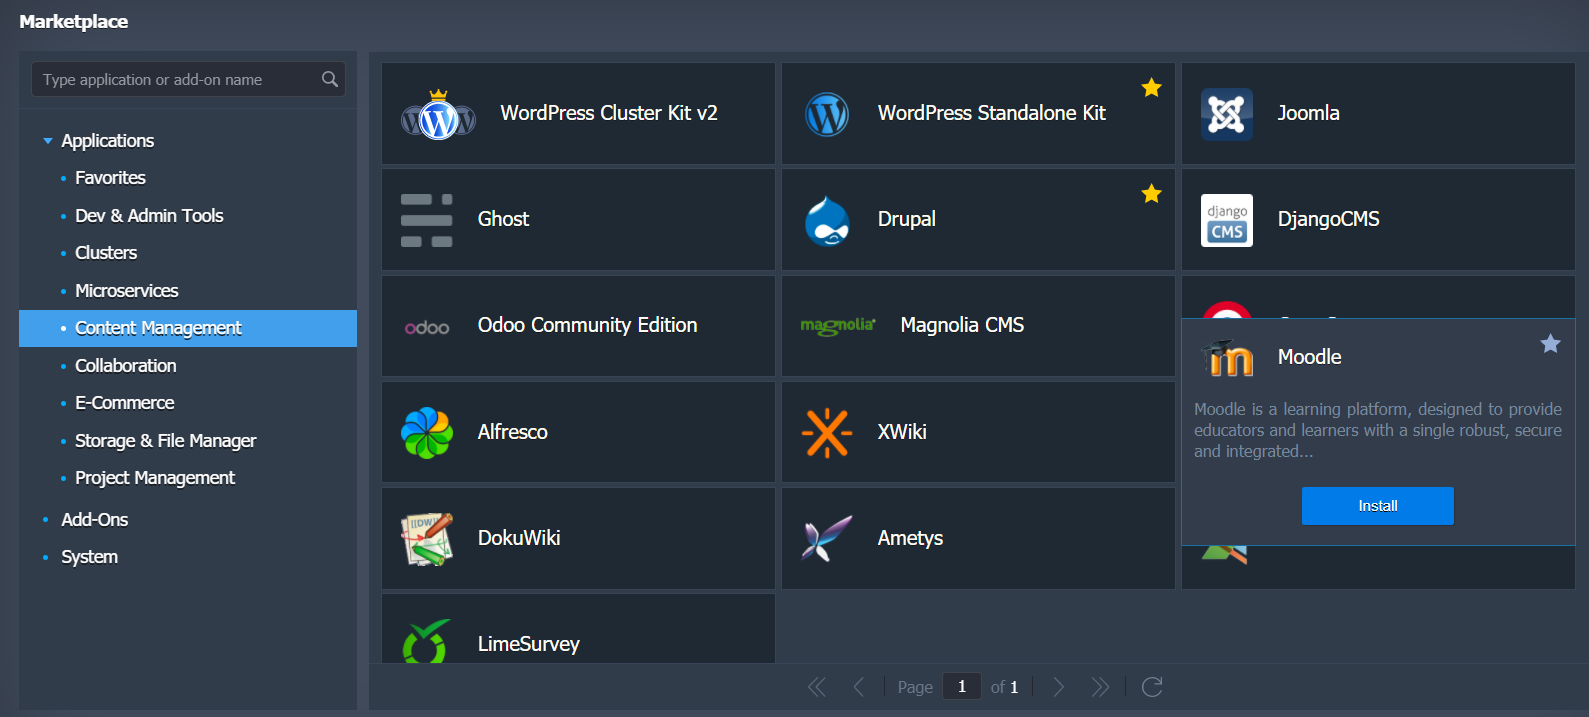
Task: Open the Add-Ons section
Action: (95, 520)
